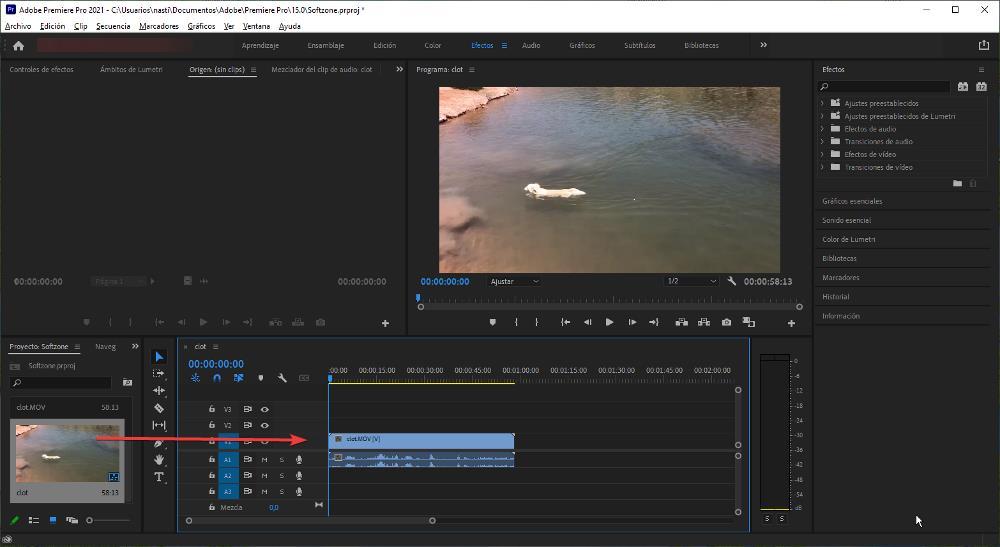Add a marker in the Program monitor
The width and height of the screenshot is (1000, 547).
point(492,323)
